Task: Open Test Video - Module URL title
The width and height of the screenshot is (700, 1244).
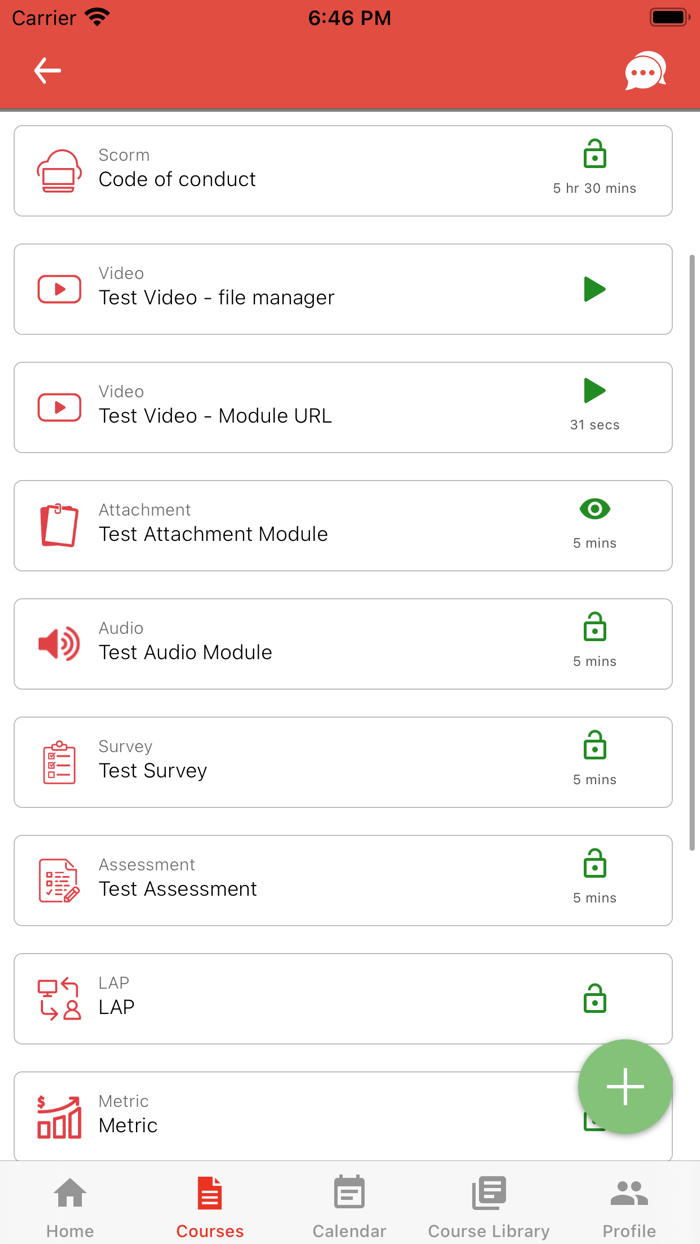Action: (215, 415)
